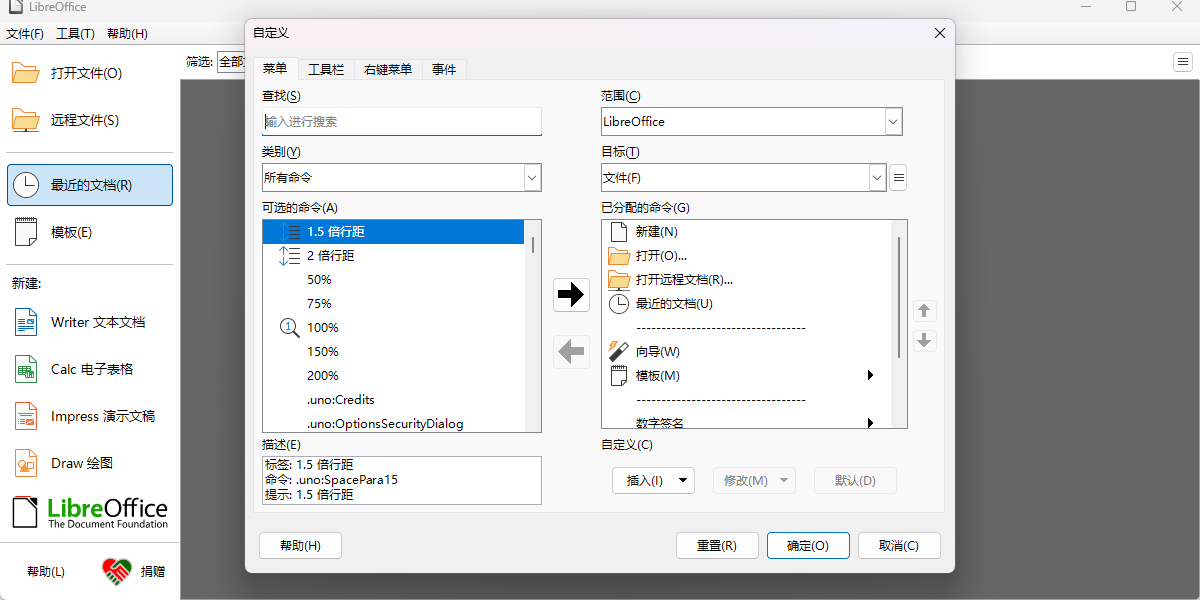Click the 默认(D) button

tap(855, 480)
